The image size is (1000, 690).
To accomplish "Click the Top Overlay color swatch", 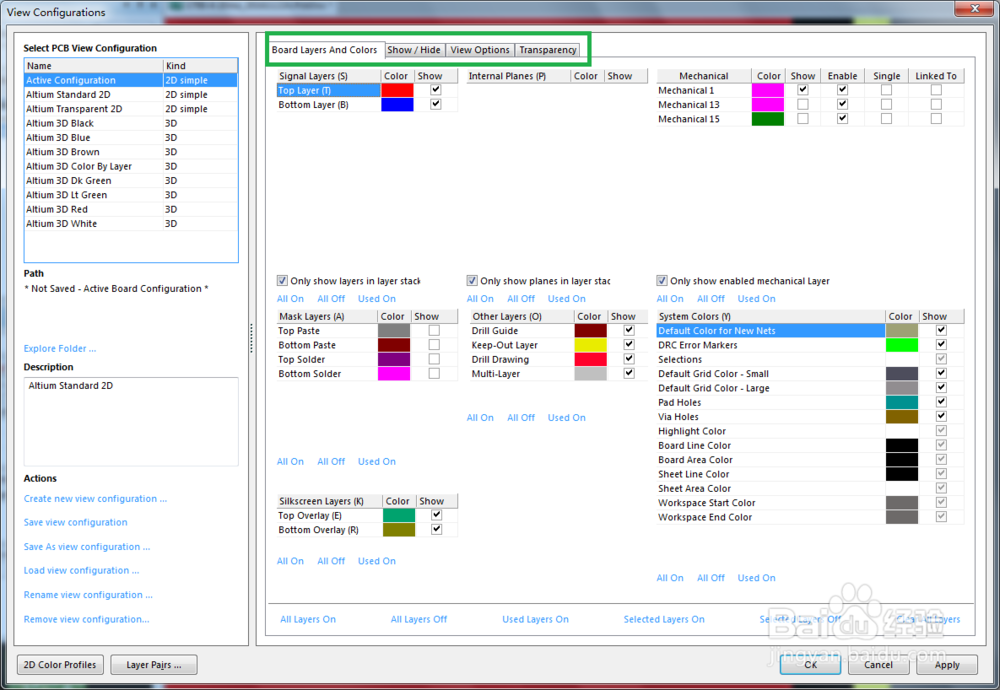I will pyautogui.click(x=399, y=515).
